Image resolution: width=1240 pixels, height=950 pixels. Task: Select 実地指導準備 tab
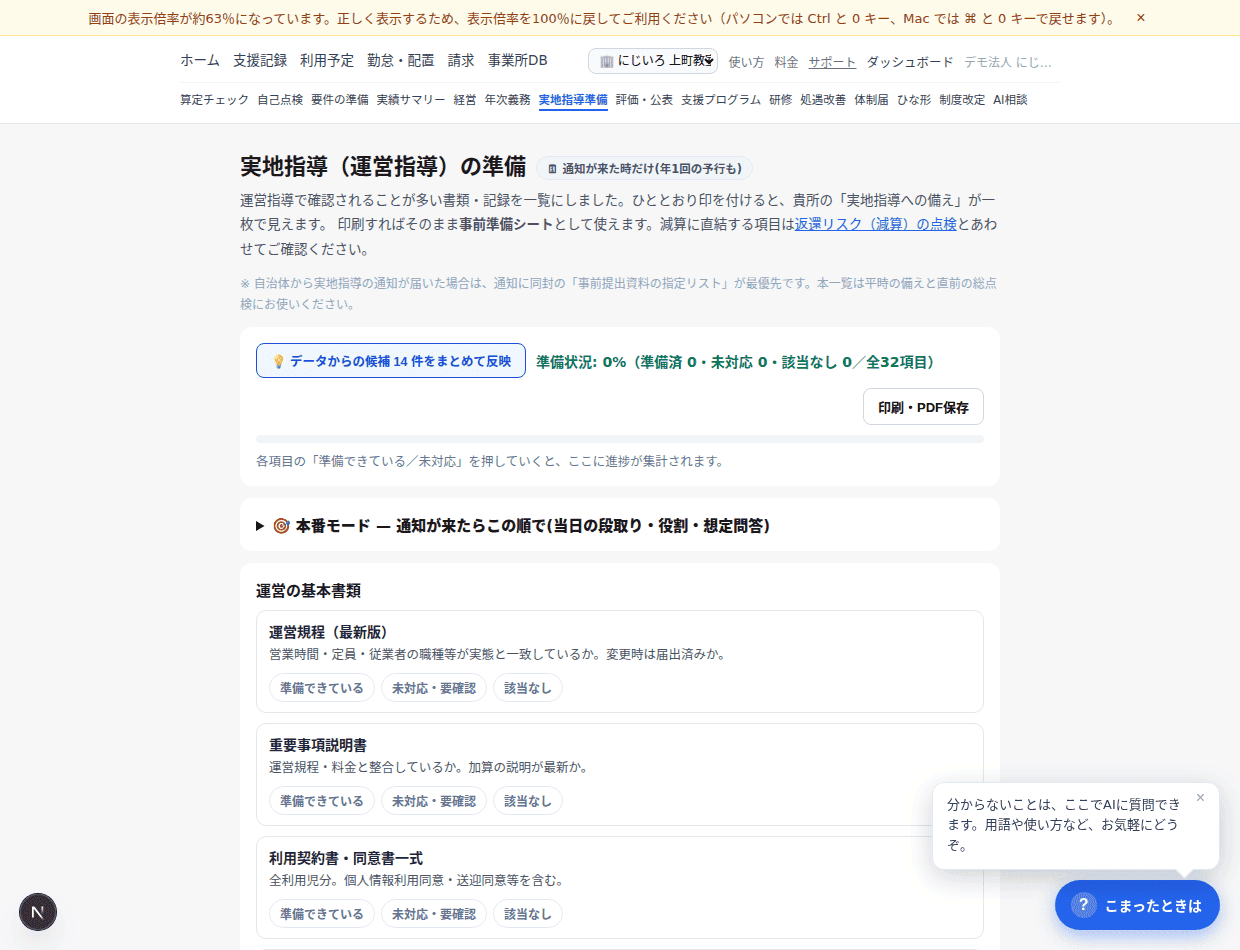573,100
